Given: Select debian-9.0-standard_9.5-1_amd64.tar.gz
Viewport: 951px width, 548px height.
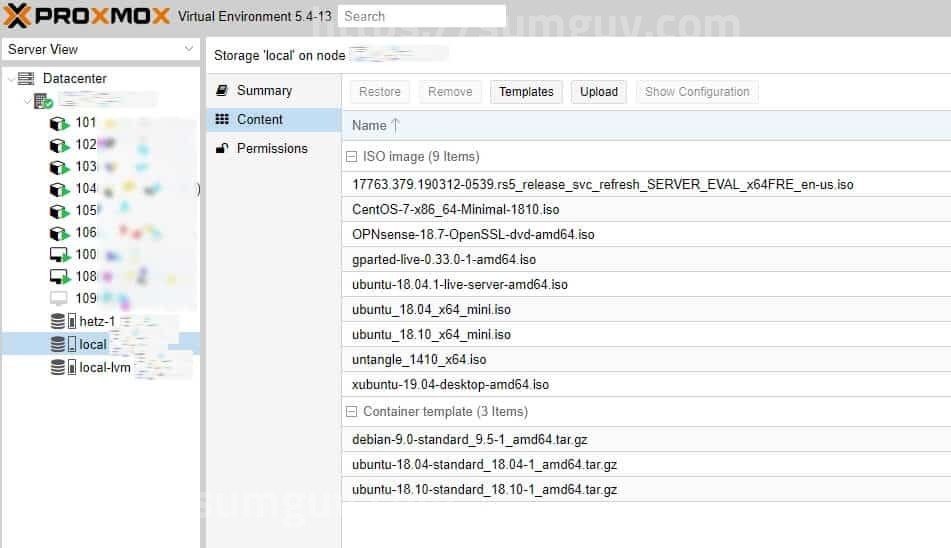Looking at the screenshot, I should (647, 439).
